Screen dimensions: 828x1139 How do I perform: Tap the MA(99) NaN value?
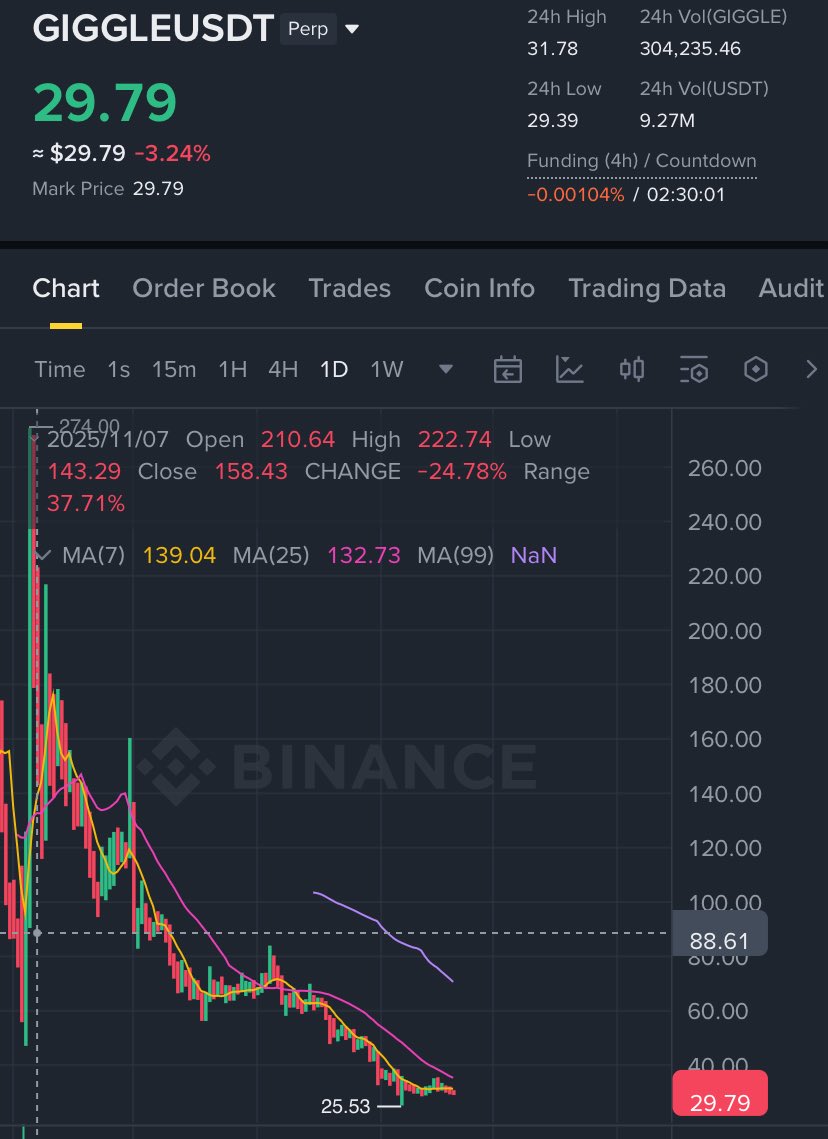tap(534, 556)
